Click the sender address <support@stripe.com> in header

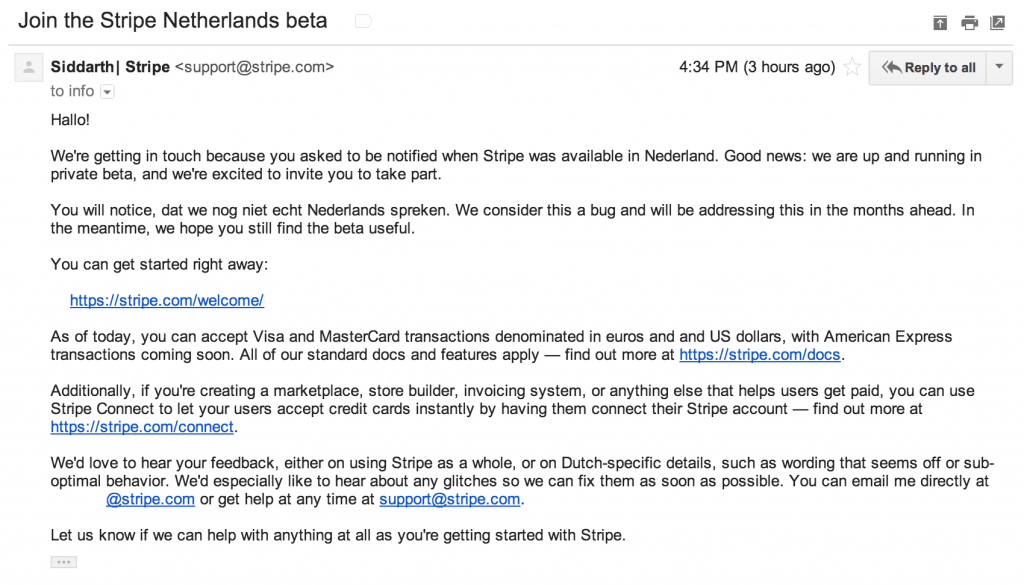pyautogui.click(x=254, y=67)
